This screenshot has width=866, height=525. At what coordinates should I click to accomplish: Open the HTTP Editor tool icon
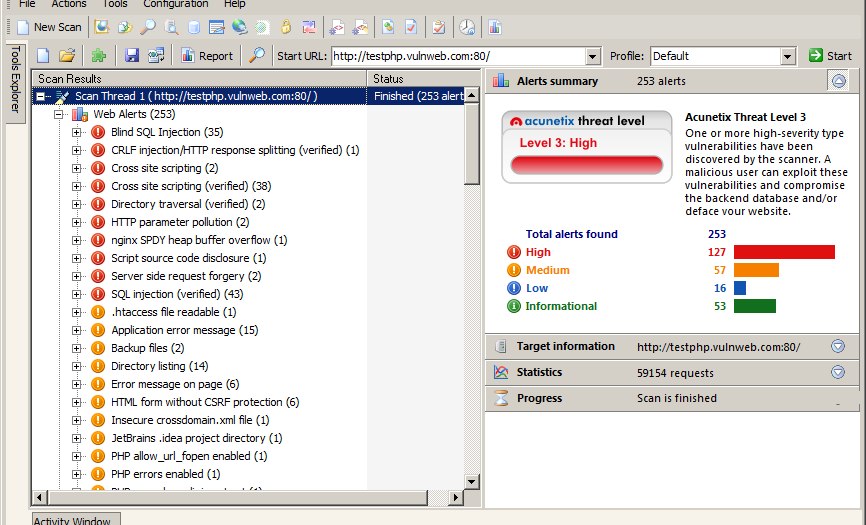pyautogui.click(x=216, y=26)
